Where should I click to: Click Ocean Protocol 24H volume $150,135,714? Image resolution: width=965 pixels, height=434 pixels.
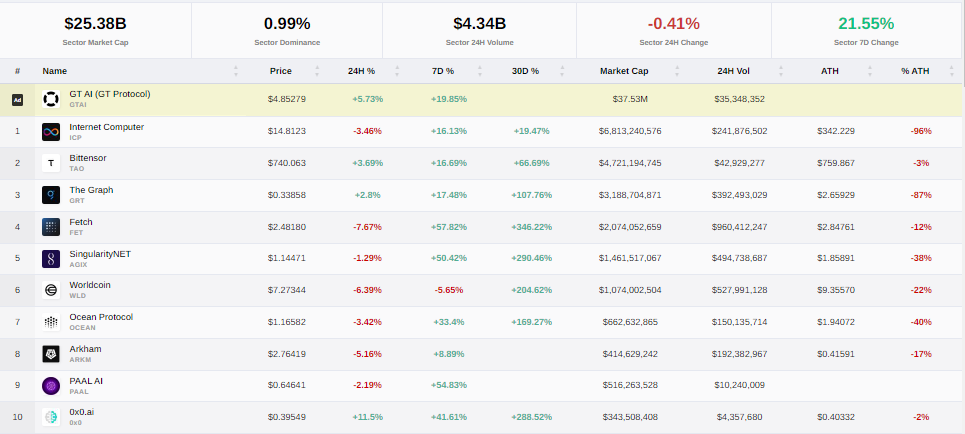point(739,322)
